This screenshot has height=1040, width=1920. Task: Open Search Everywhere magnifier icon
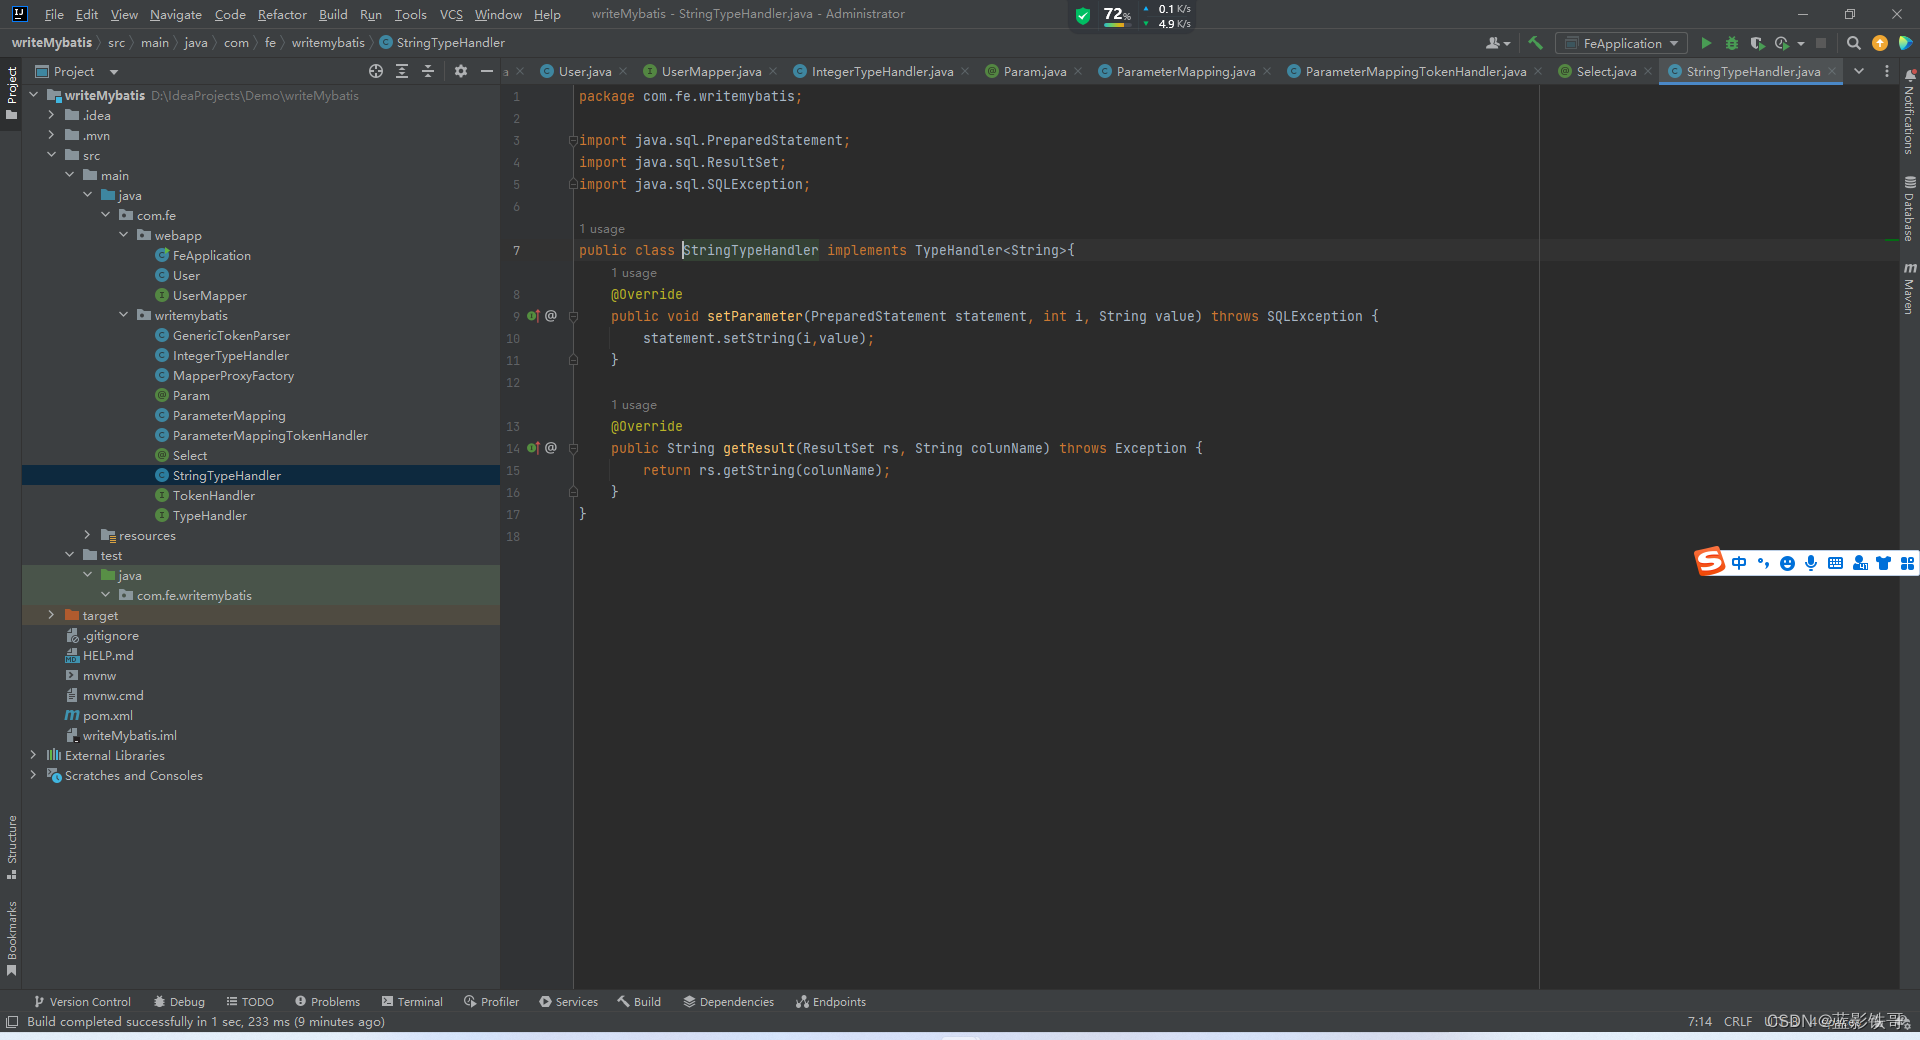tap(1853, 43)
